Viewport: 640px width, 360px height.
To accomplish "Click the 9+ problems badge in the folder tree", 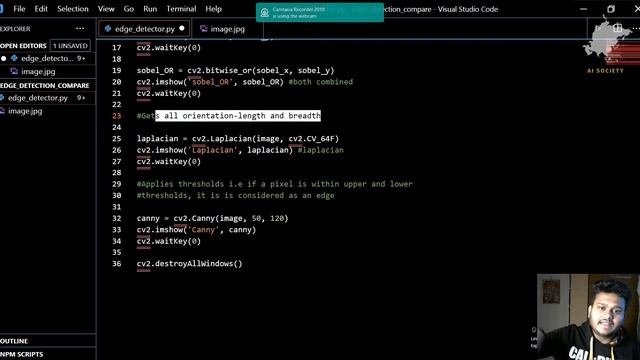I will pos(81,98).
